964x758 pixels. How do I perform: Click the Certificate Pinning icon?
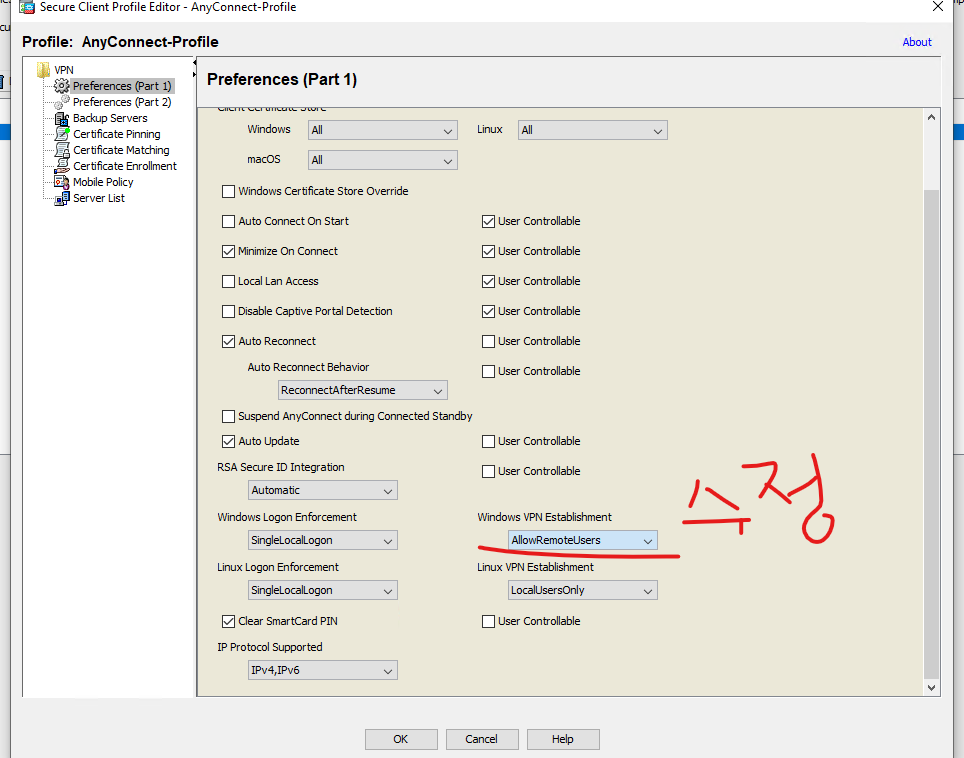click(x=61, y=134)
